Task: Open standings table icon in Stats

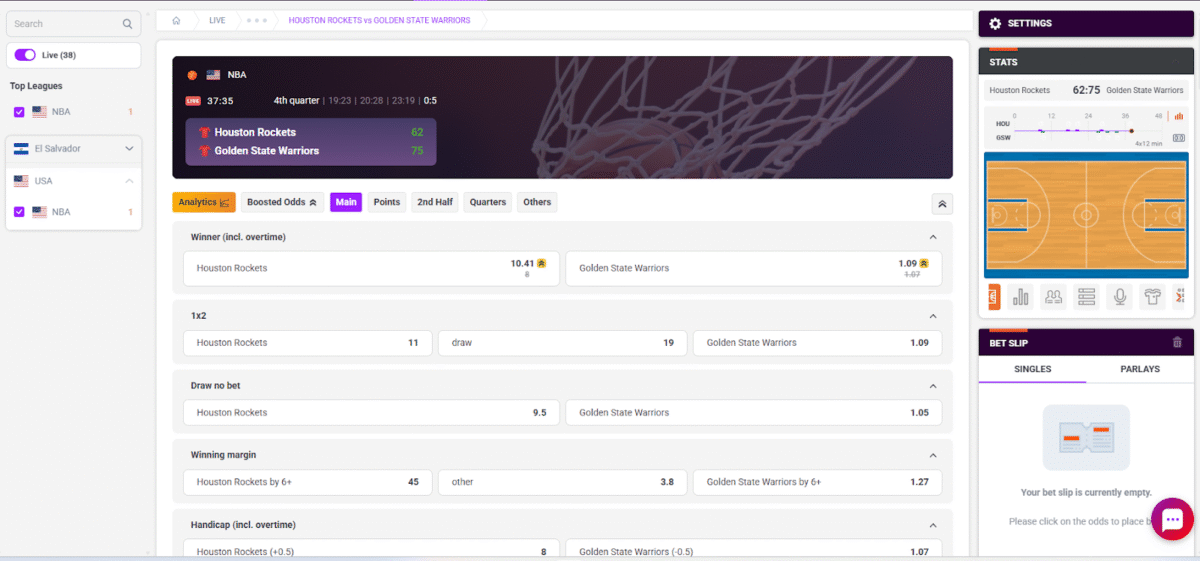Action: point(1087,296)
